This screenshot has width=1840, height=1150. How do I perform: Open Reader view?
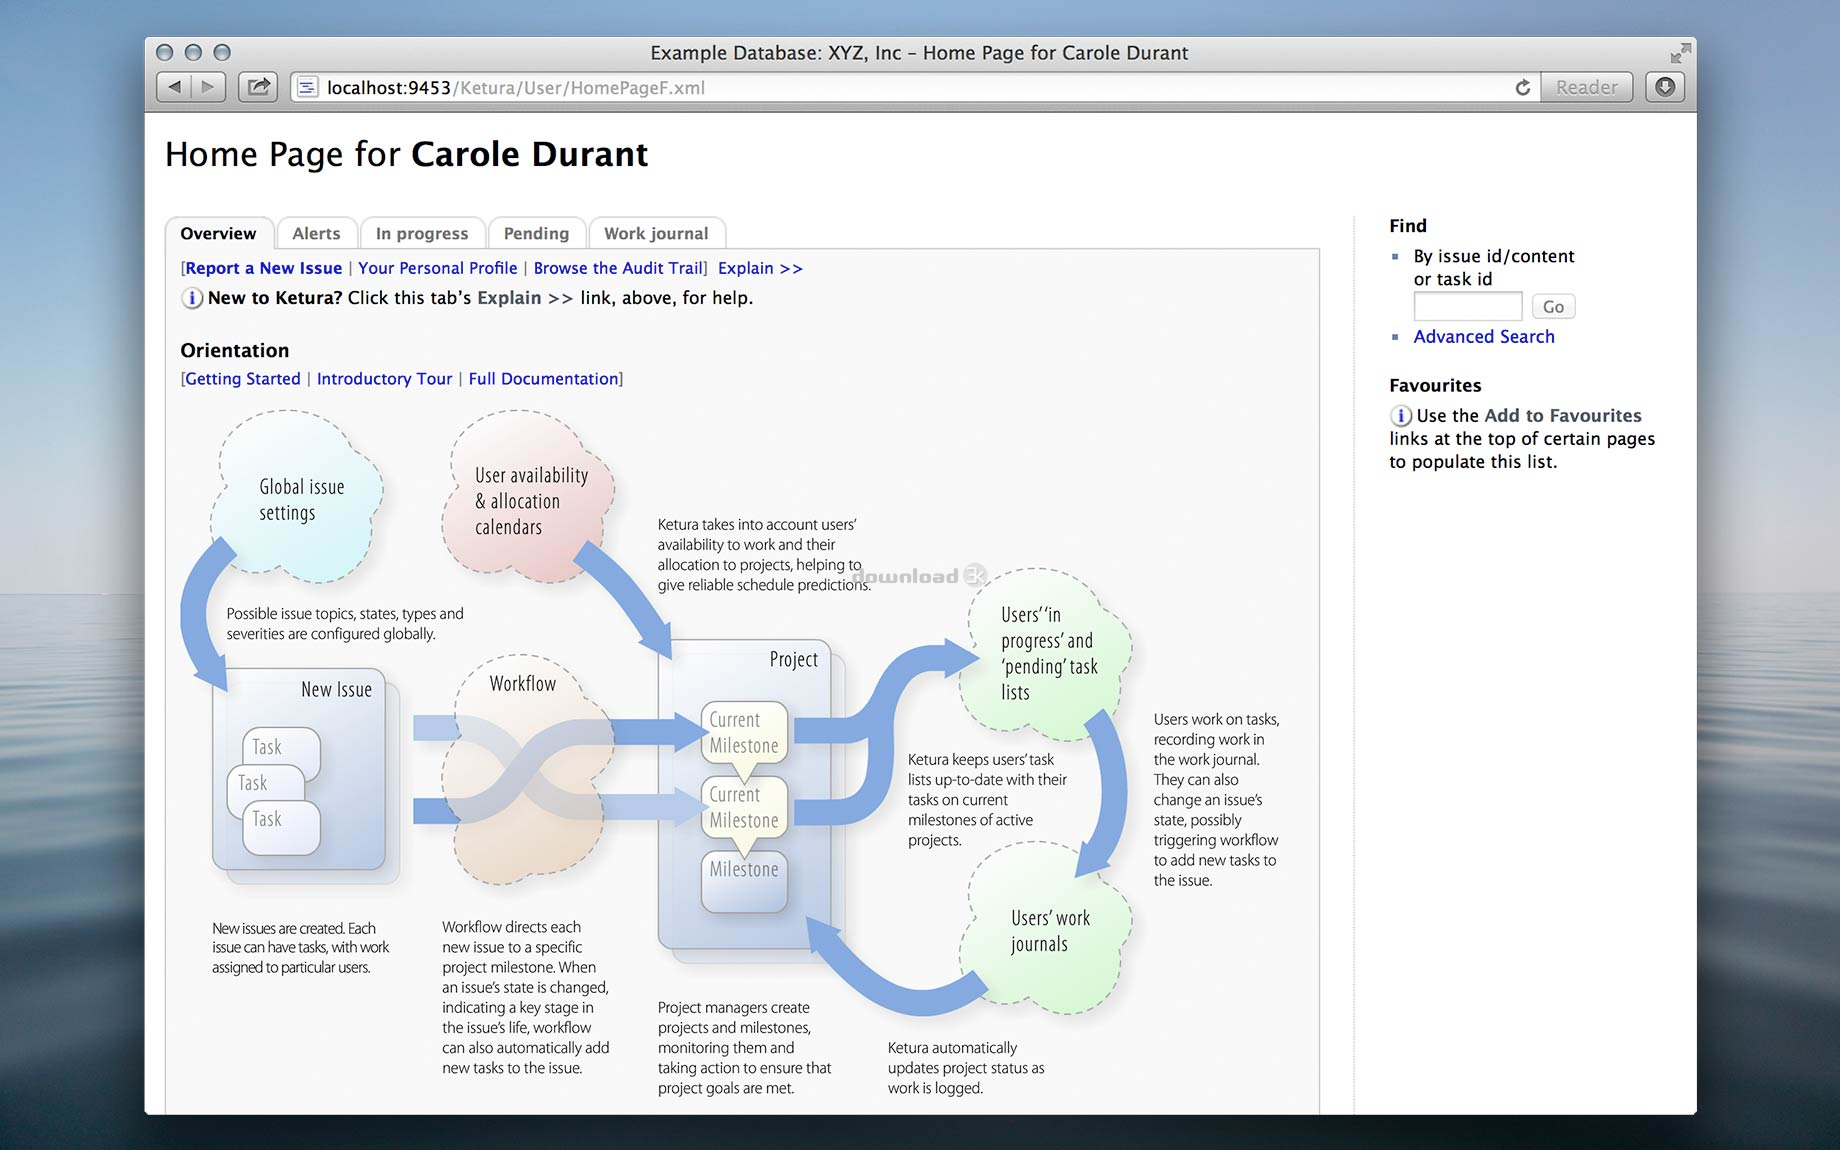tap(1586, 87)
